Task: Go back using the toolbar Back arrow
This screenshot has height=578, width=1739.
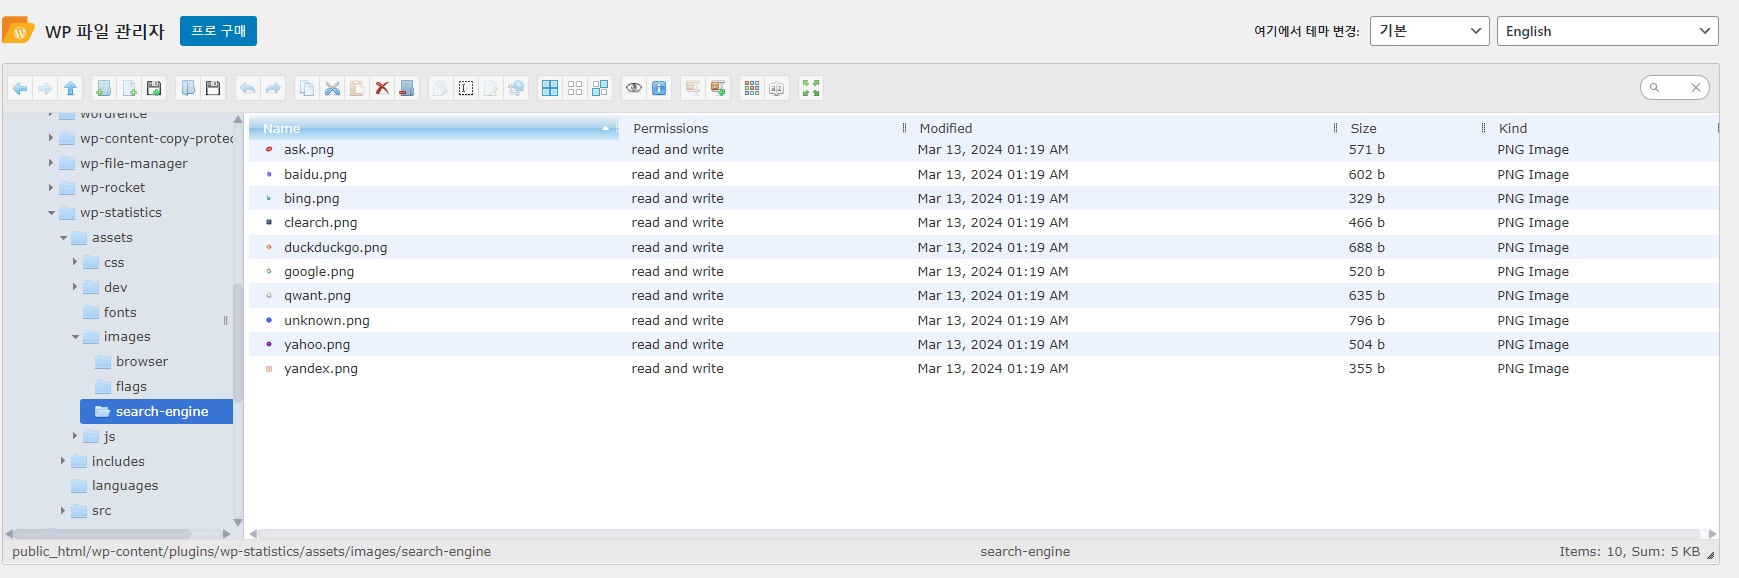Action: point(20,88)
